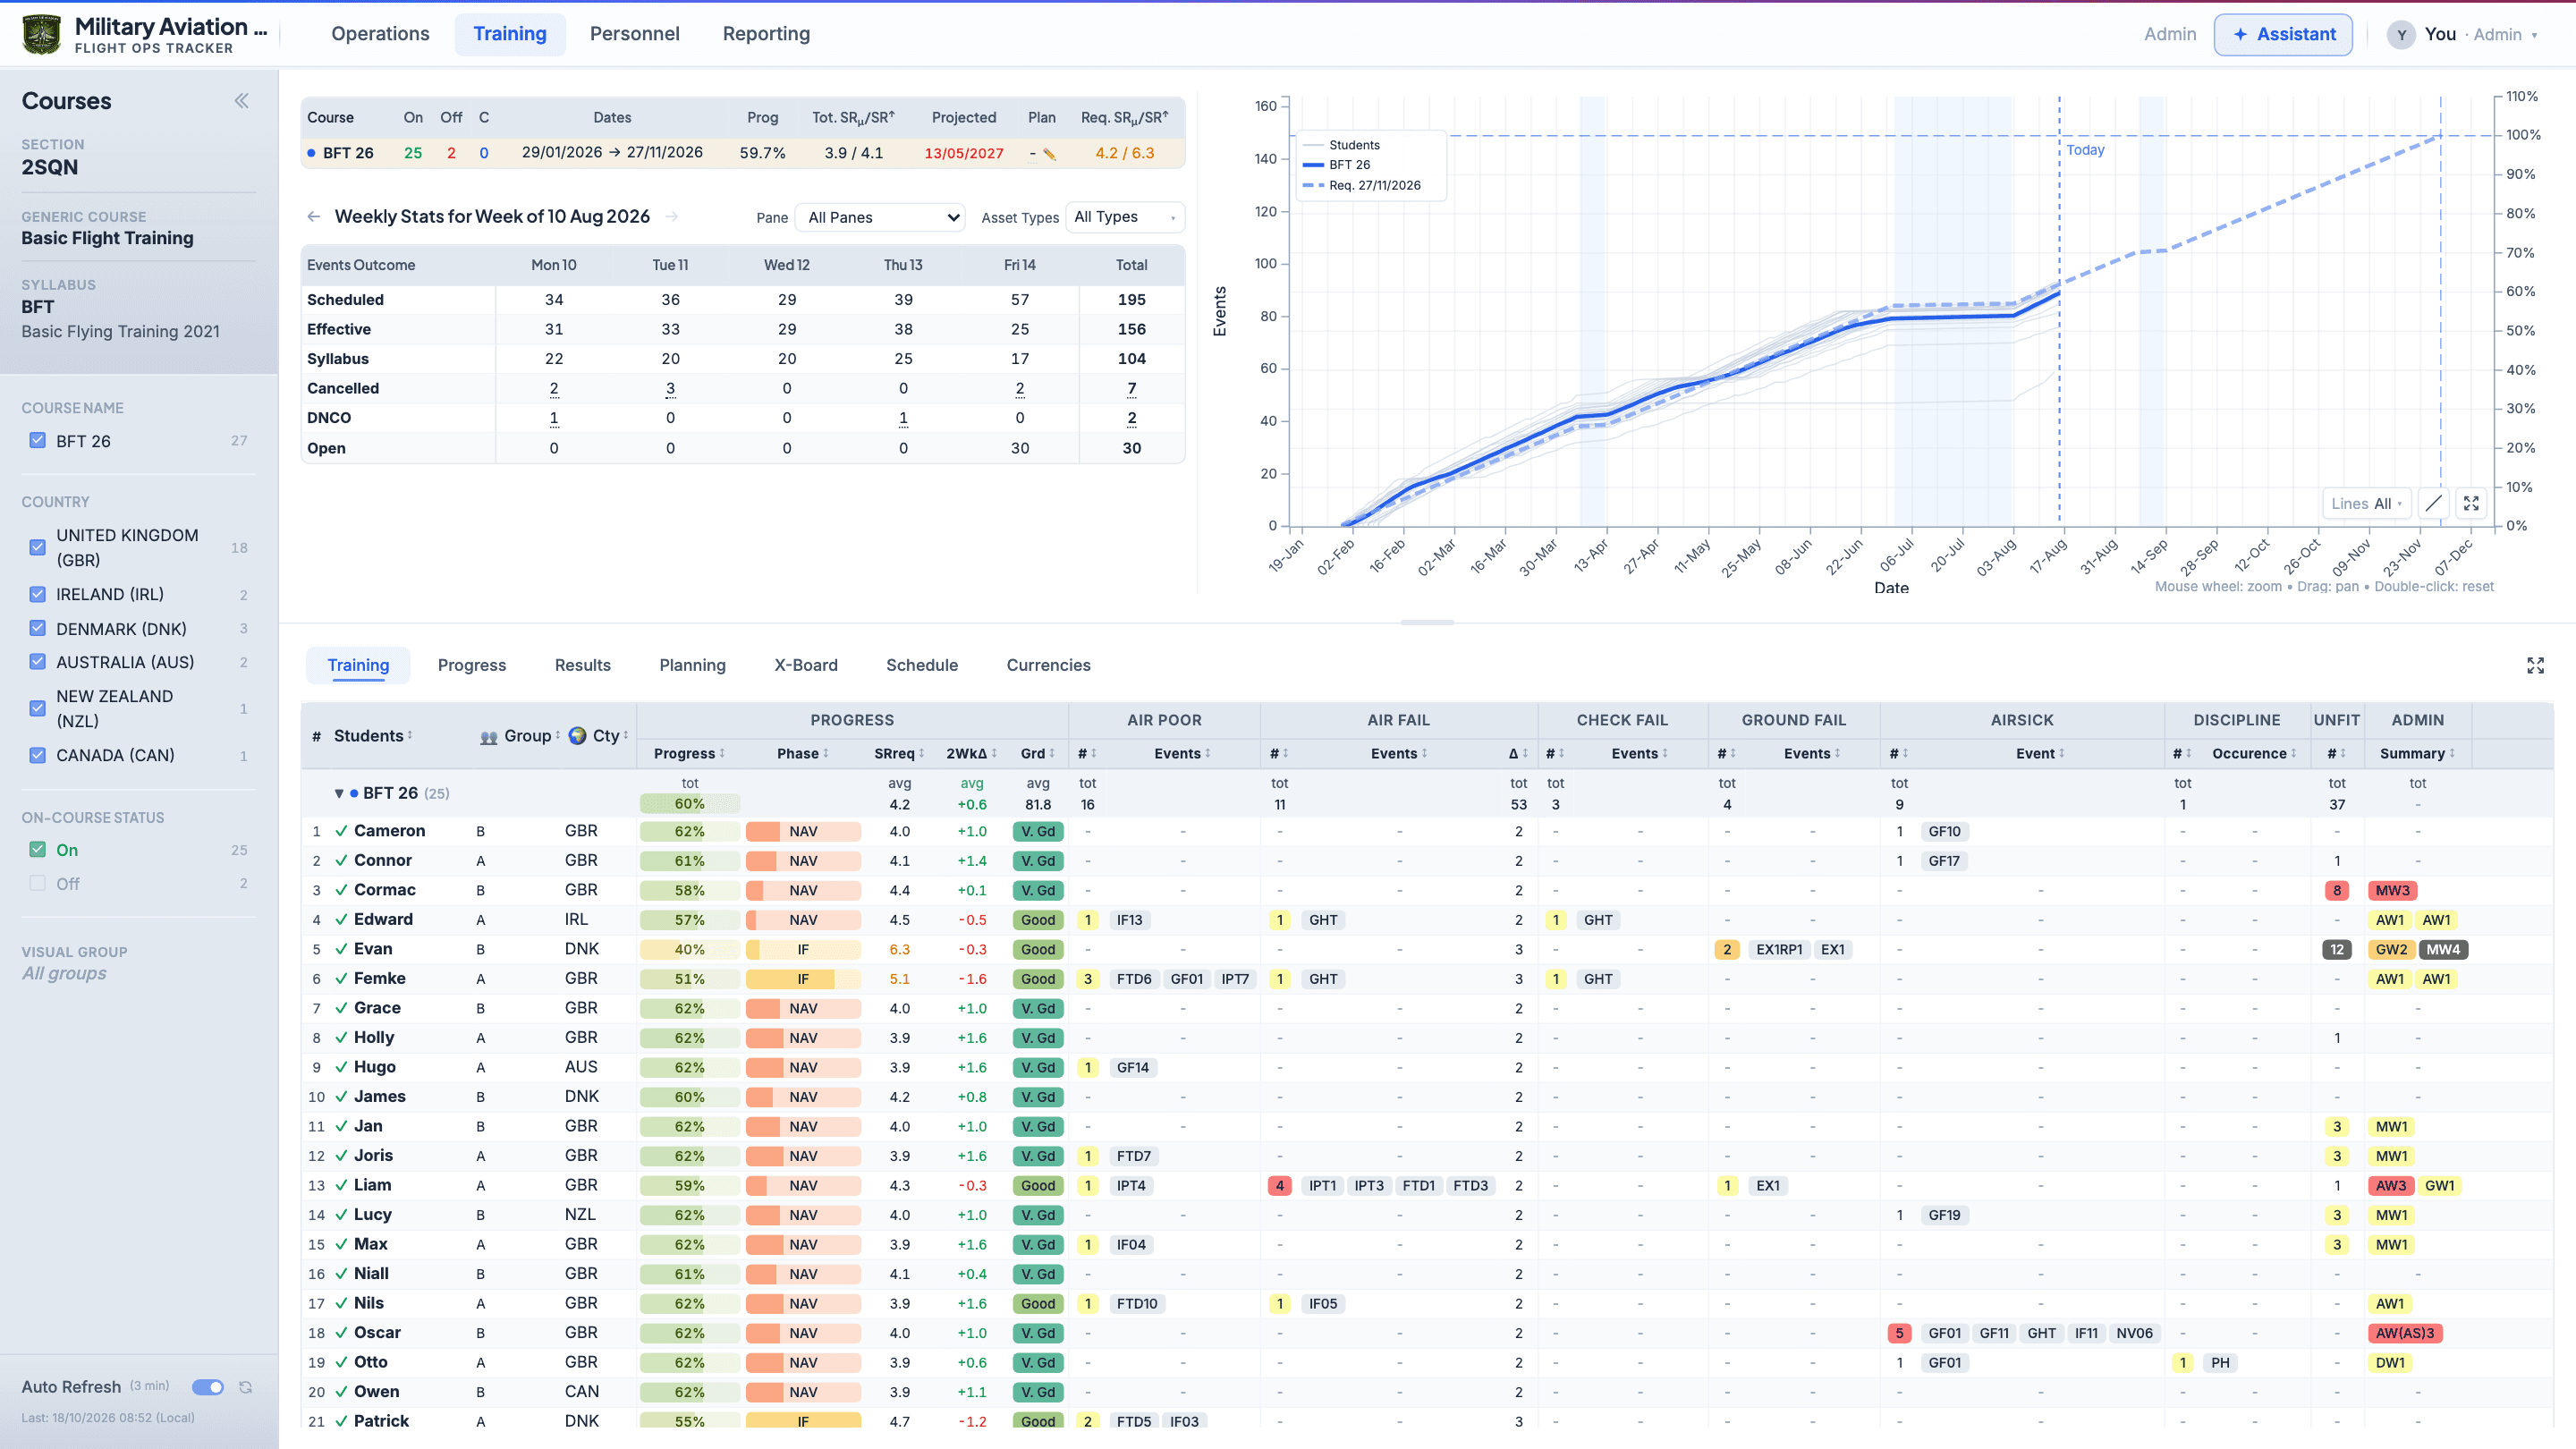Viewport: 2576px width, 1449px height.
Task: Switch to the Currencies tab
Action: coord(1048,665)
